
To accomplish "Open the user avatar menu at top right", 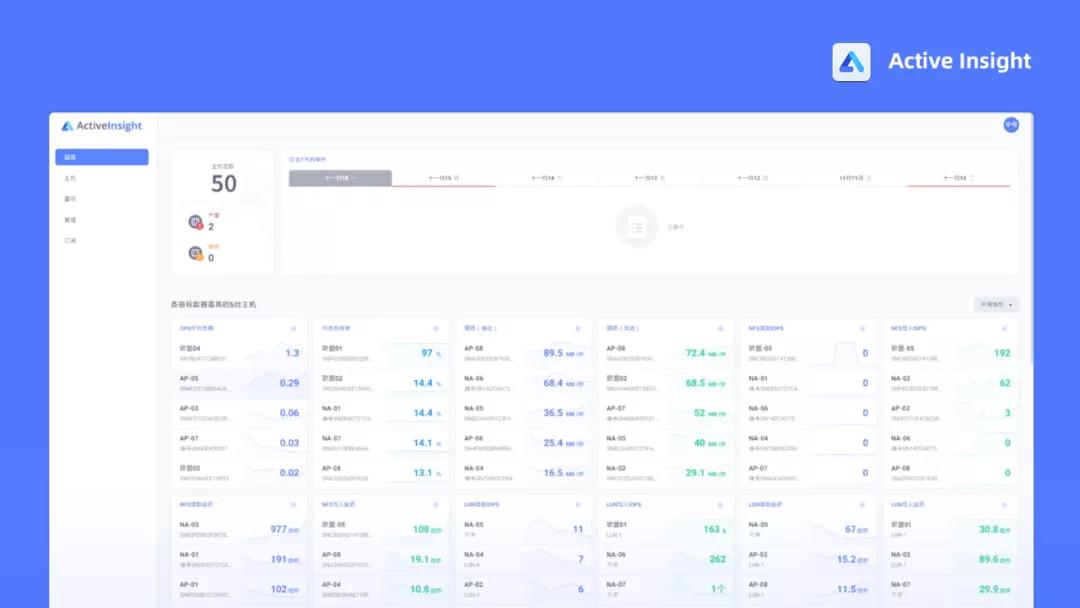I will click(1010, 125).
